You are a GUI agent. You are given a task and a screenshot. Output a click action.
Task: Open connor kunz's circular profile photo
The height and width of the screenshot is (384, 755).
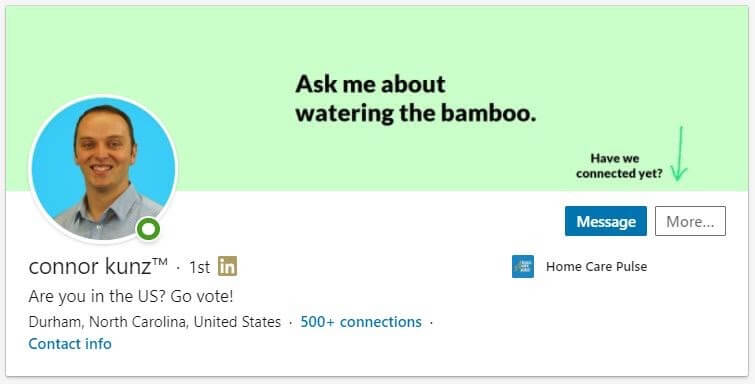tap(104, 169)
